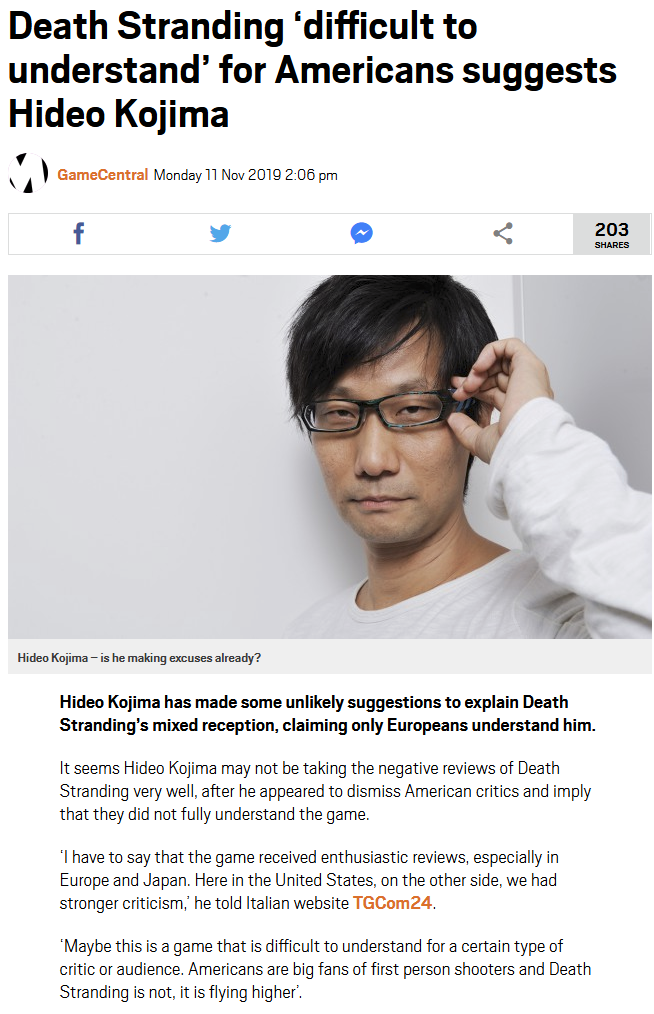Click the caption about making excuses already
Viewport: 654px width, 1014px height.
[x=139, y=658]
